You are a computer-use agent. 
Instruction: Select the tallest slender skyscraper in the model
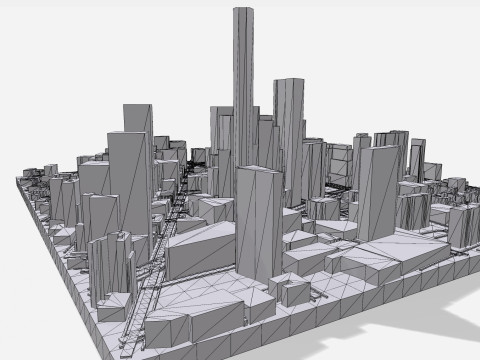tap(244, 87)
